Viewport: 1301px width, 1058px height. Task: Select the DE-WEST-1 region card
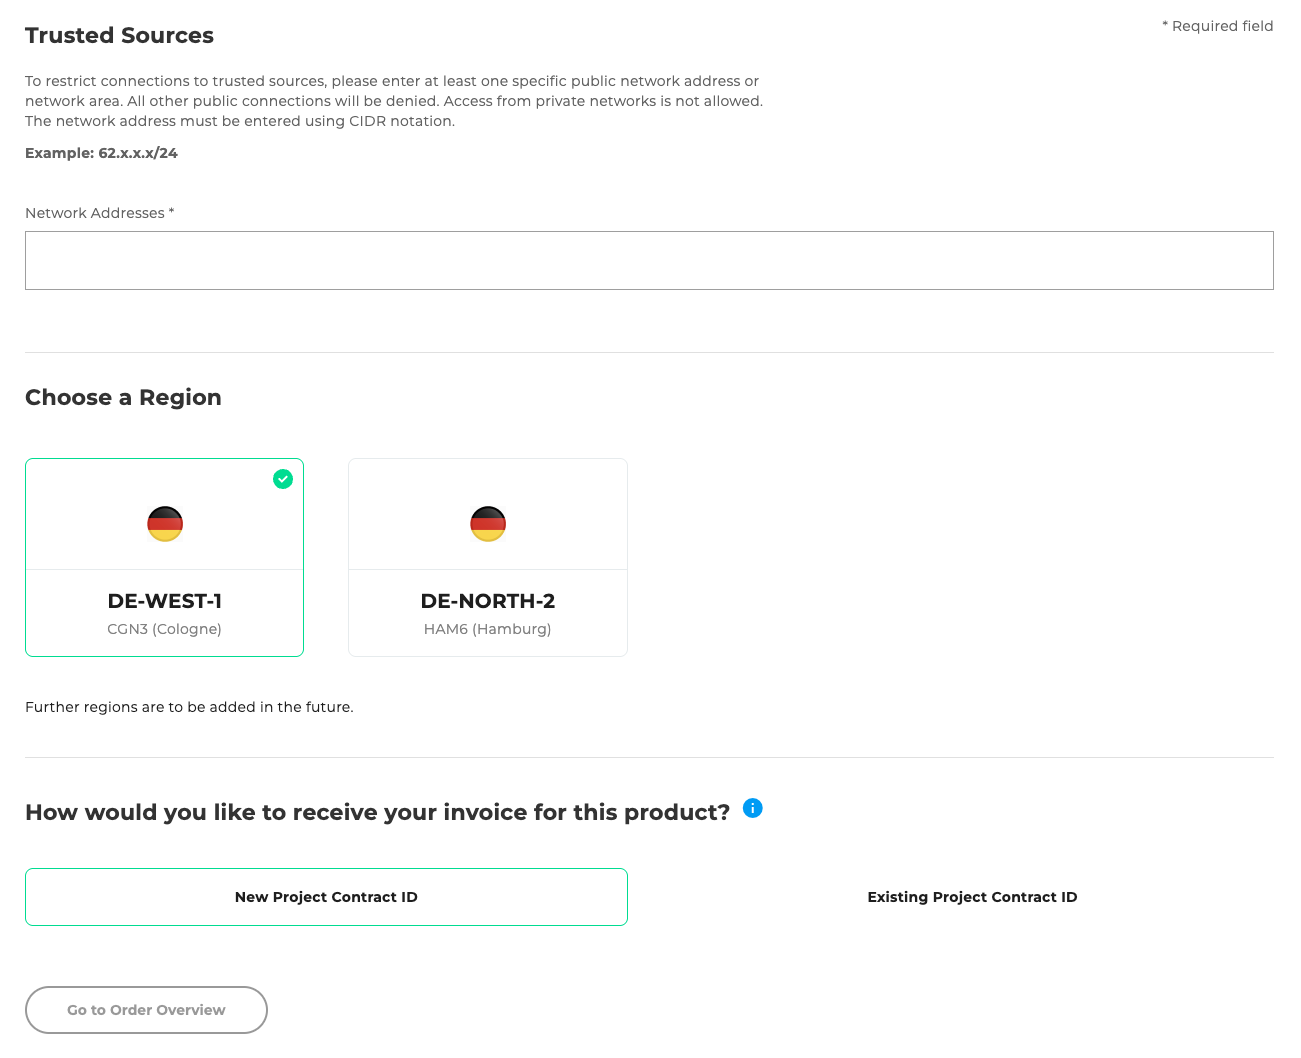[164, 557]
